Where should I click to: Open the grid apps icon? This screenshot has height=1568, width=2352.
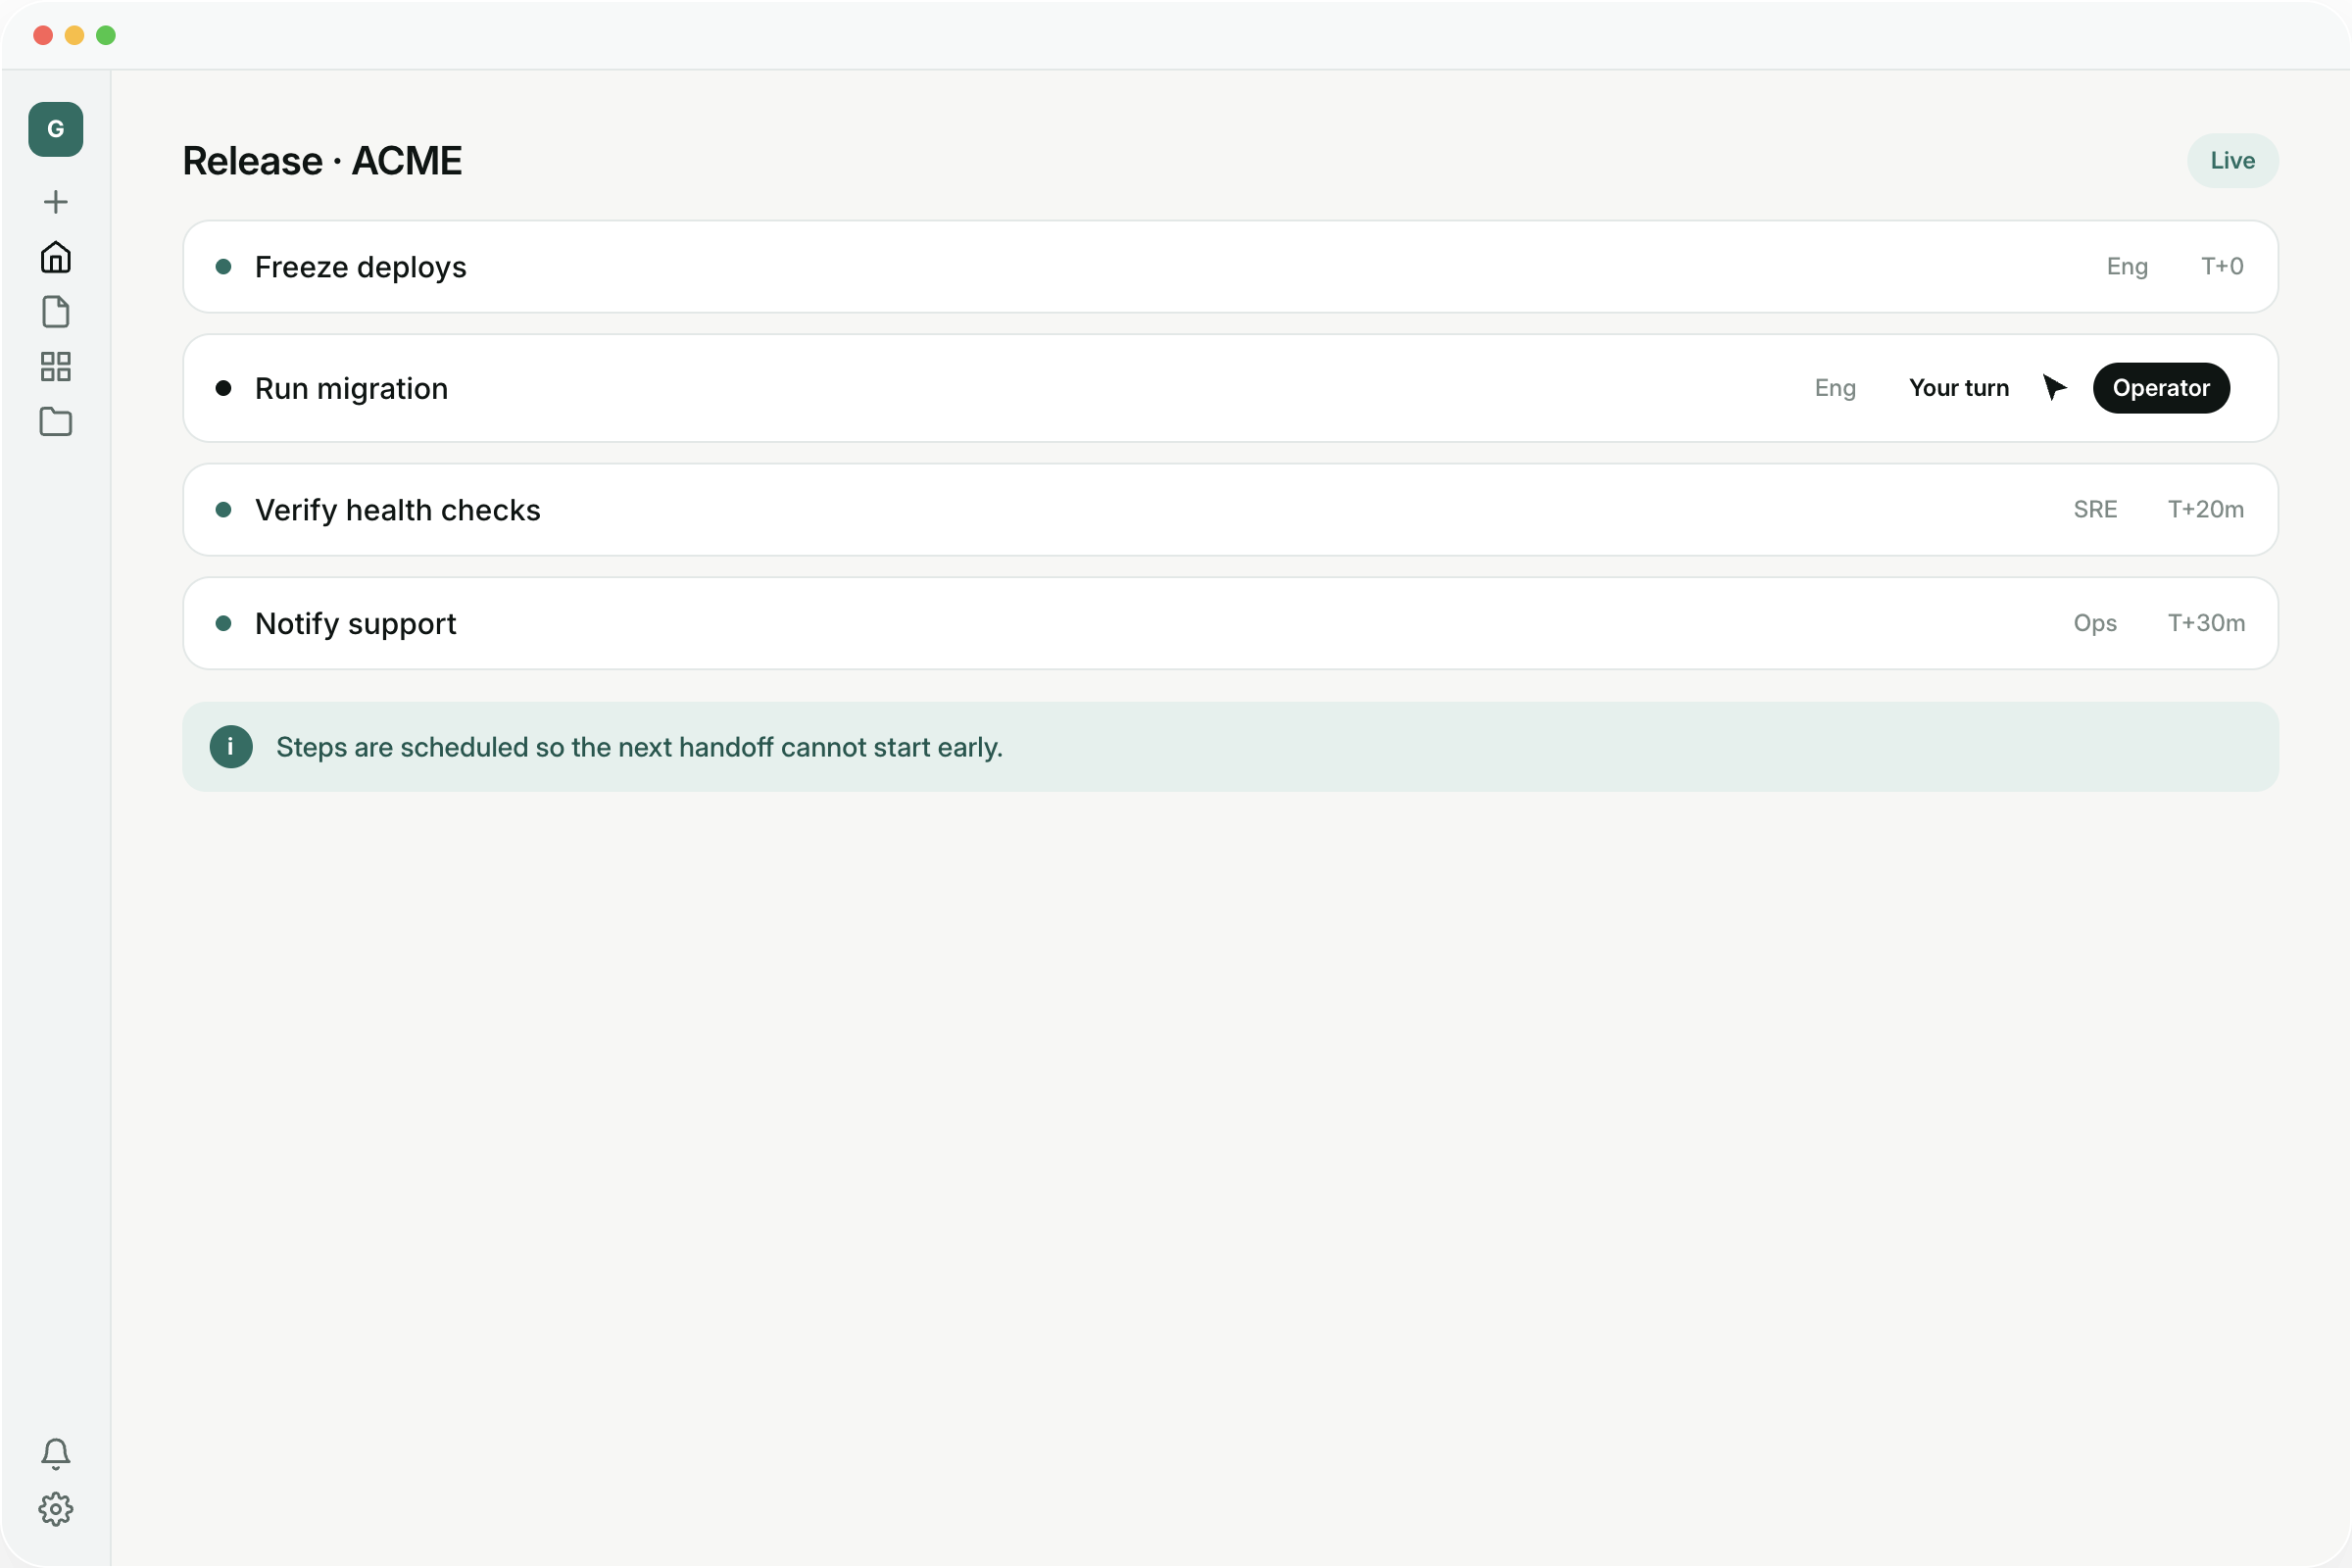[x=56, y=367]
